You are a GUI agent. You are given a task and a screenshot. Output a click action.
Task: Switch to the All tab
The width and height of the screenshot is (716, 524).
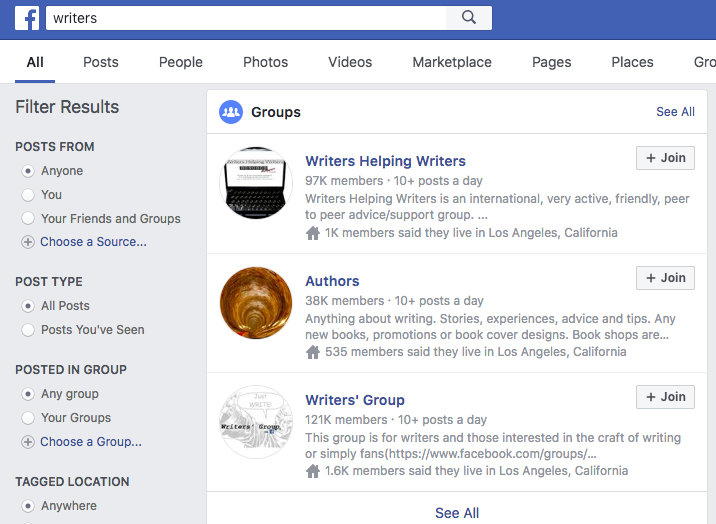pyautogui.click(x=35, y=62)
